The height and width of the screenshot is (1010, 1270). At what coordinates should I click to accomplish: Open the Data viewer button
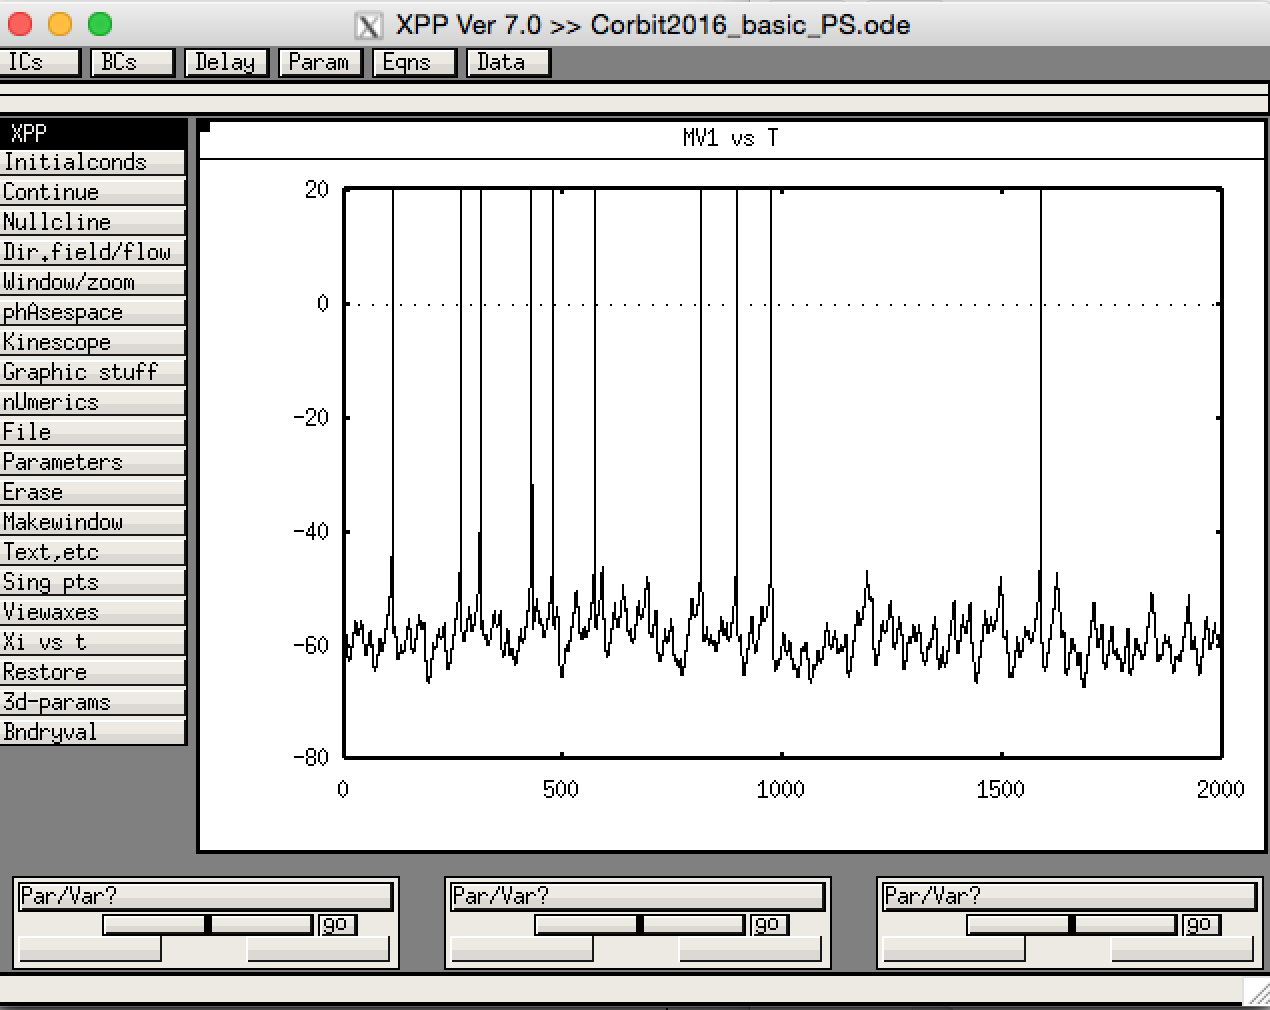[508, 62]
